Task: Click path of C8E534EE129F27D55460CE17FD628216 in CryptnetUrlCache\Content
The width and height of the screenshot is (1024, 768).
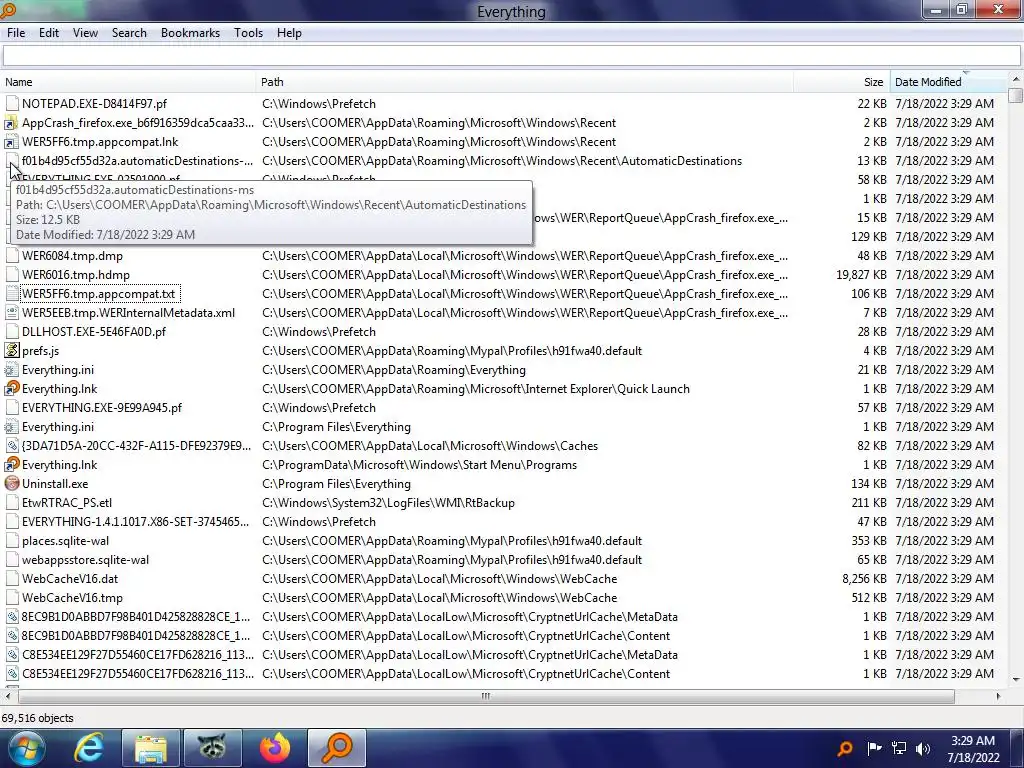Action: [466, 674]
